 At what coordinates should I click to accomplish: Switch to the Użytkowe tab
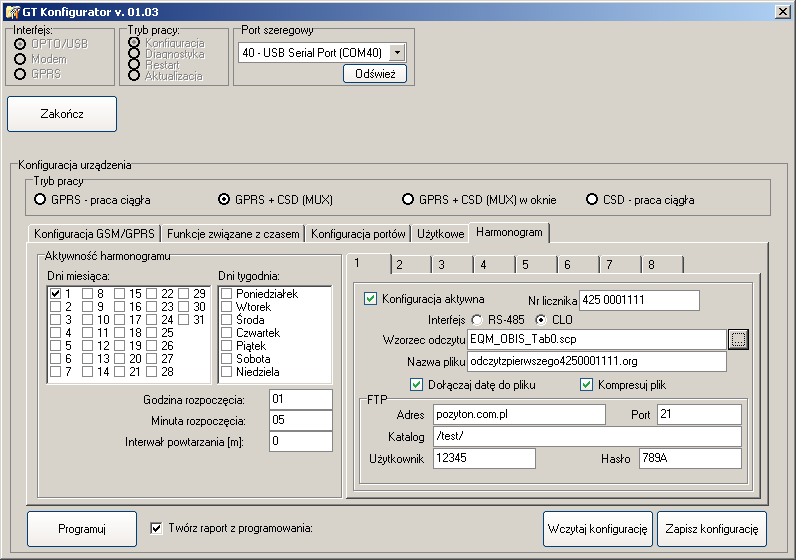click(x=441, y=234)
